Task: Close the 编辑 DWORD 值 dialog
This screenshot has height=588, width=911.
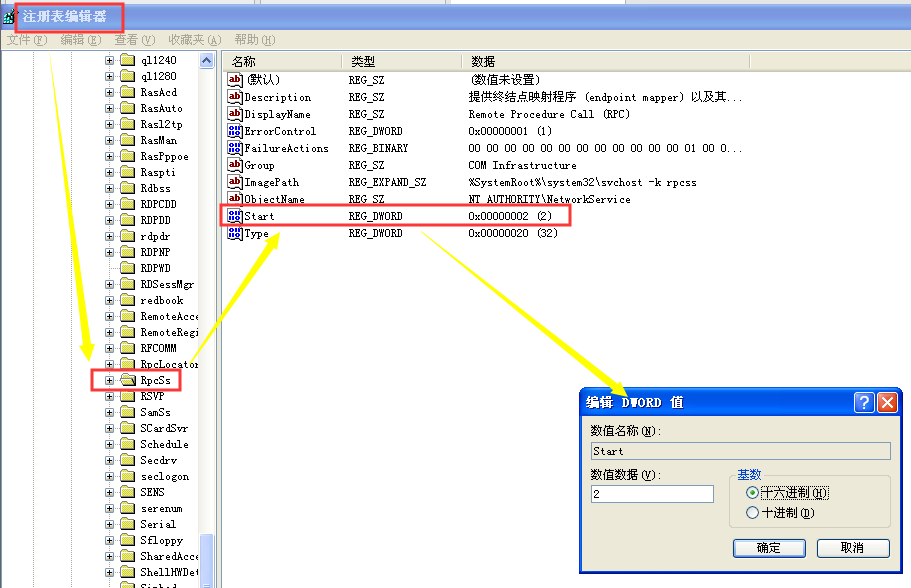Action: [887, 402]
